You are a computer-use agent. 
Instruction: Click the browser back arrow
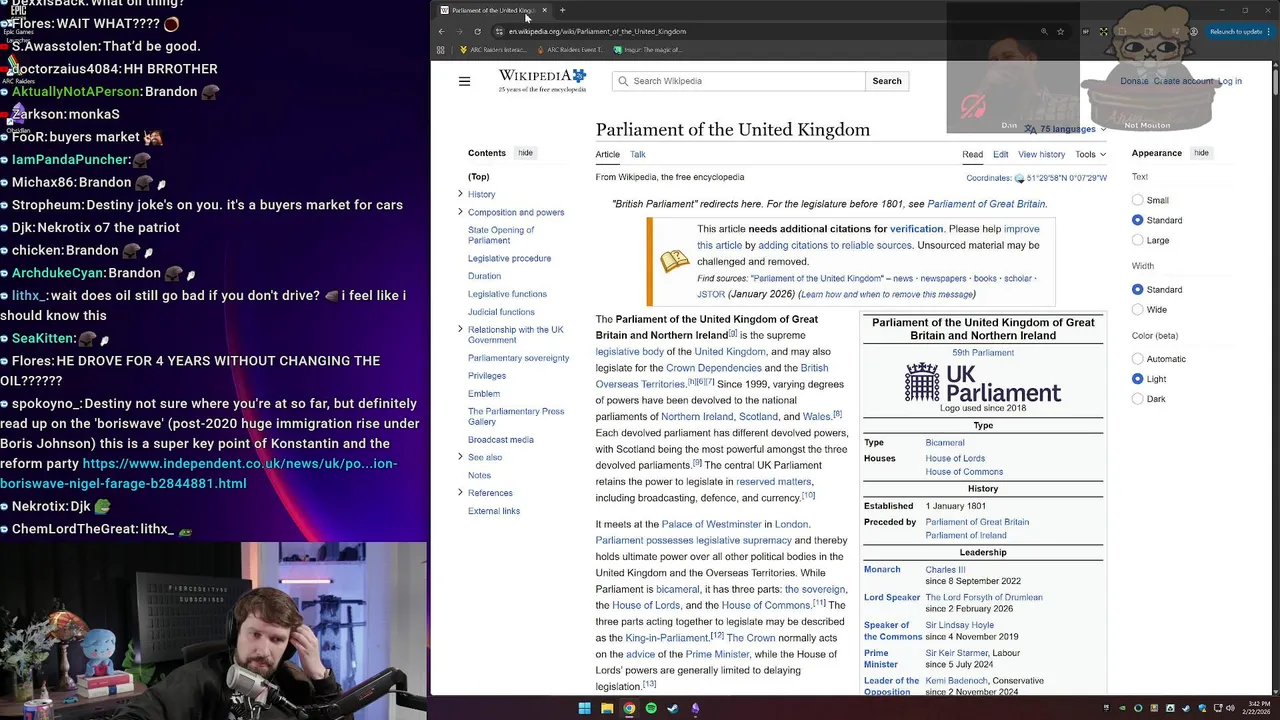click(441, 31)
